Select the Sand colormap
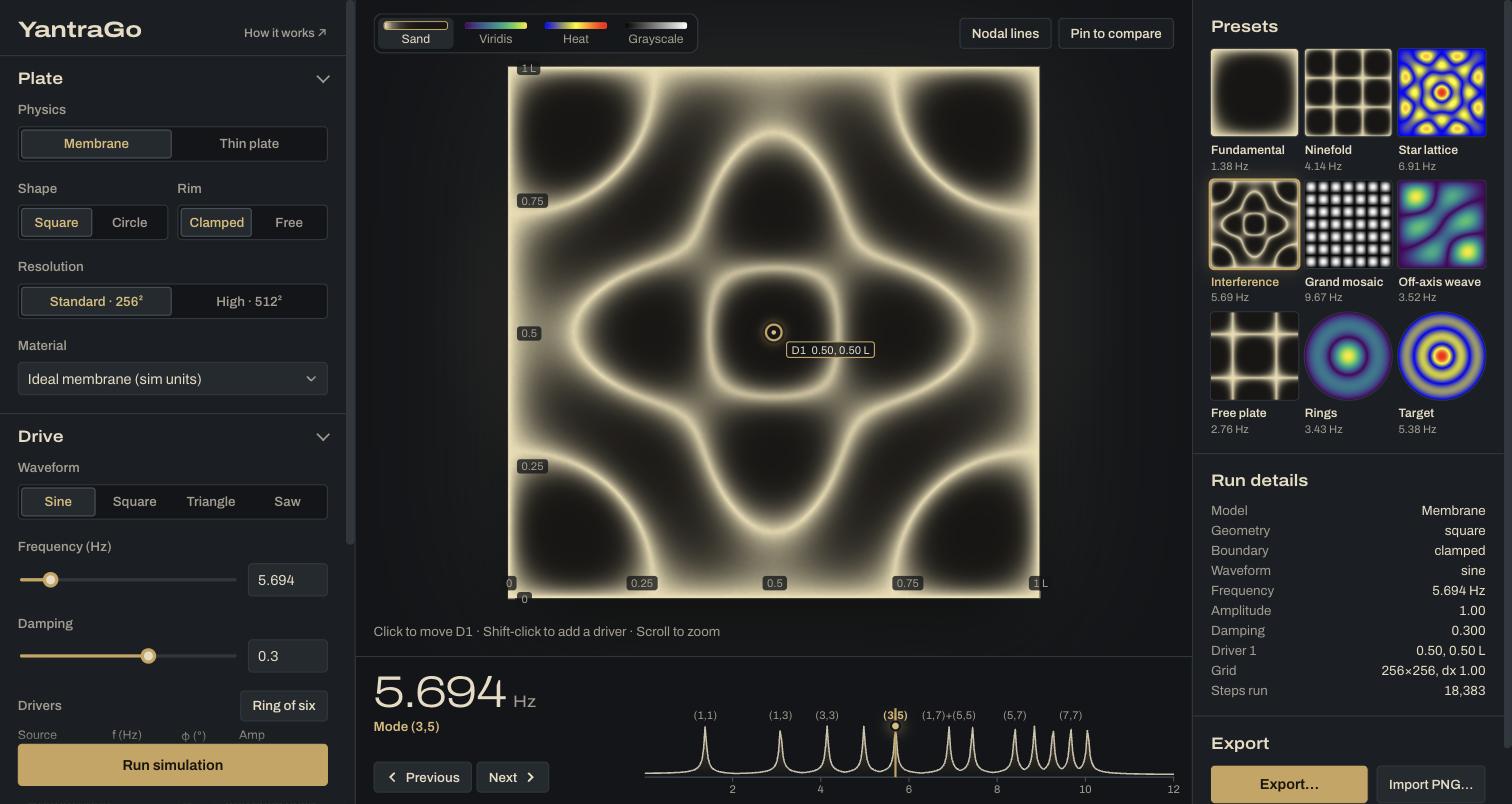 pos(416,33)
